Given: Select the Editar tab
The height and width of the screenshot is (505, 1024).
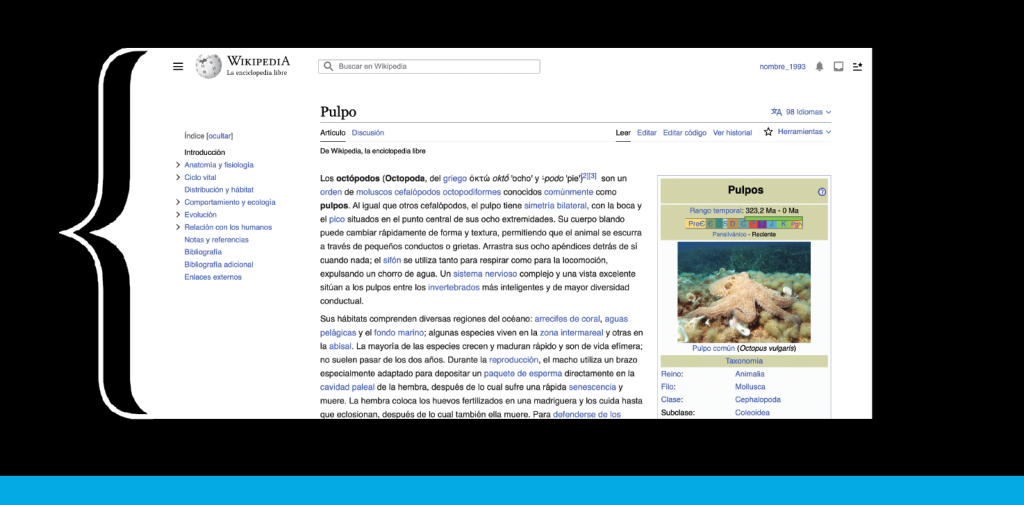Looking at the screenshot, I should 647,133.
